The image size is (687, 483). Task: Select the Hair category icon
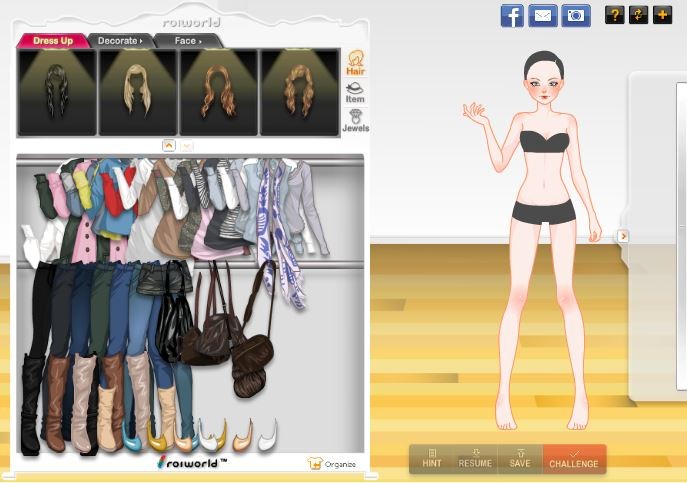(355, 64)
